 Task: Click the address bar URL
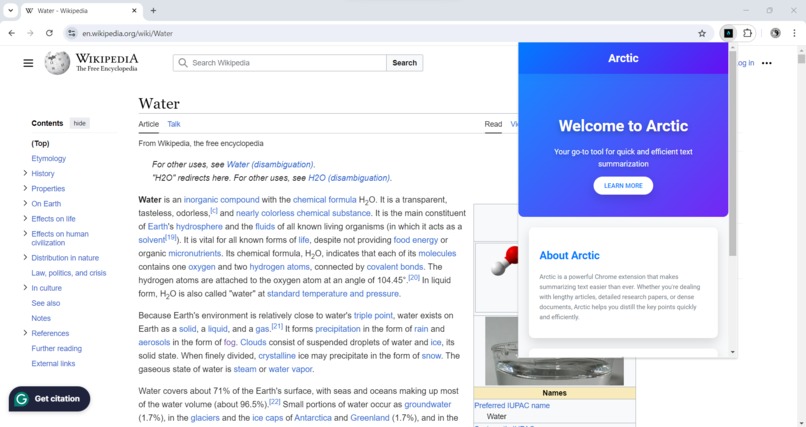tap(127, 33)
